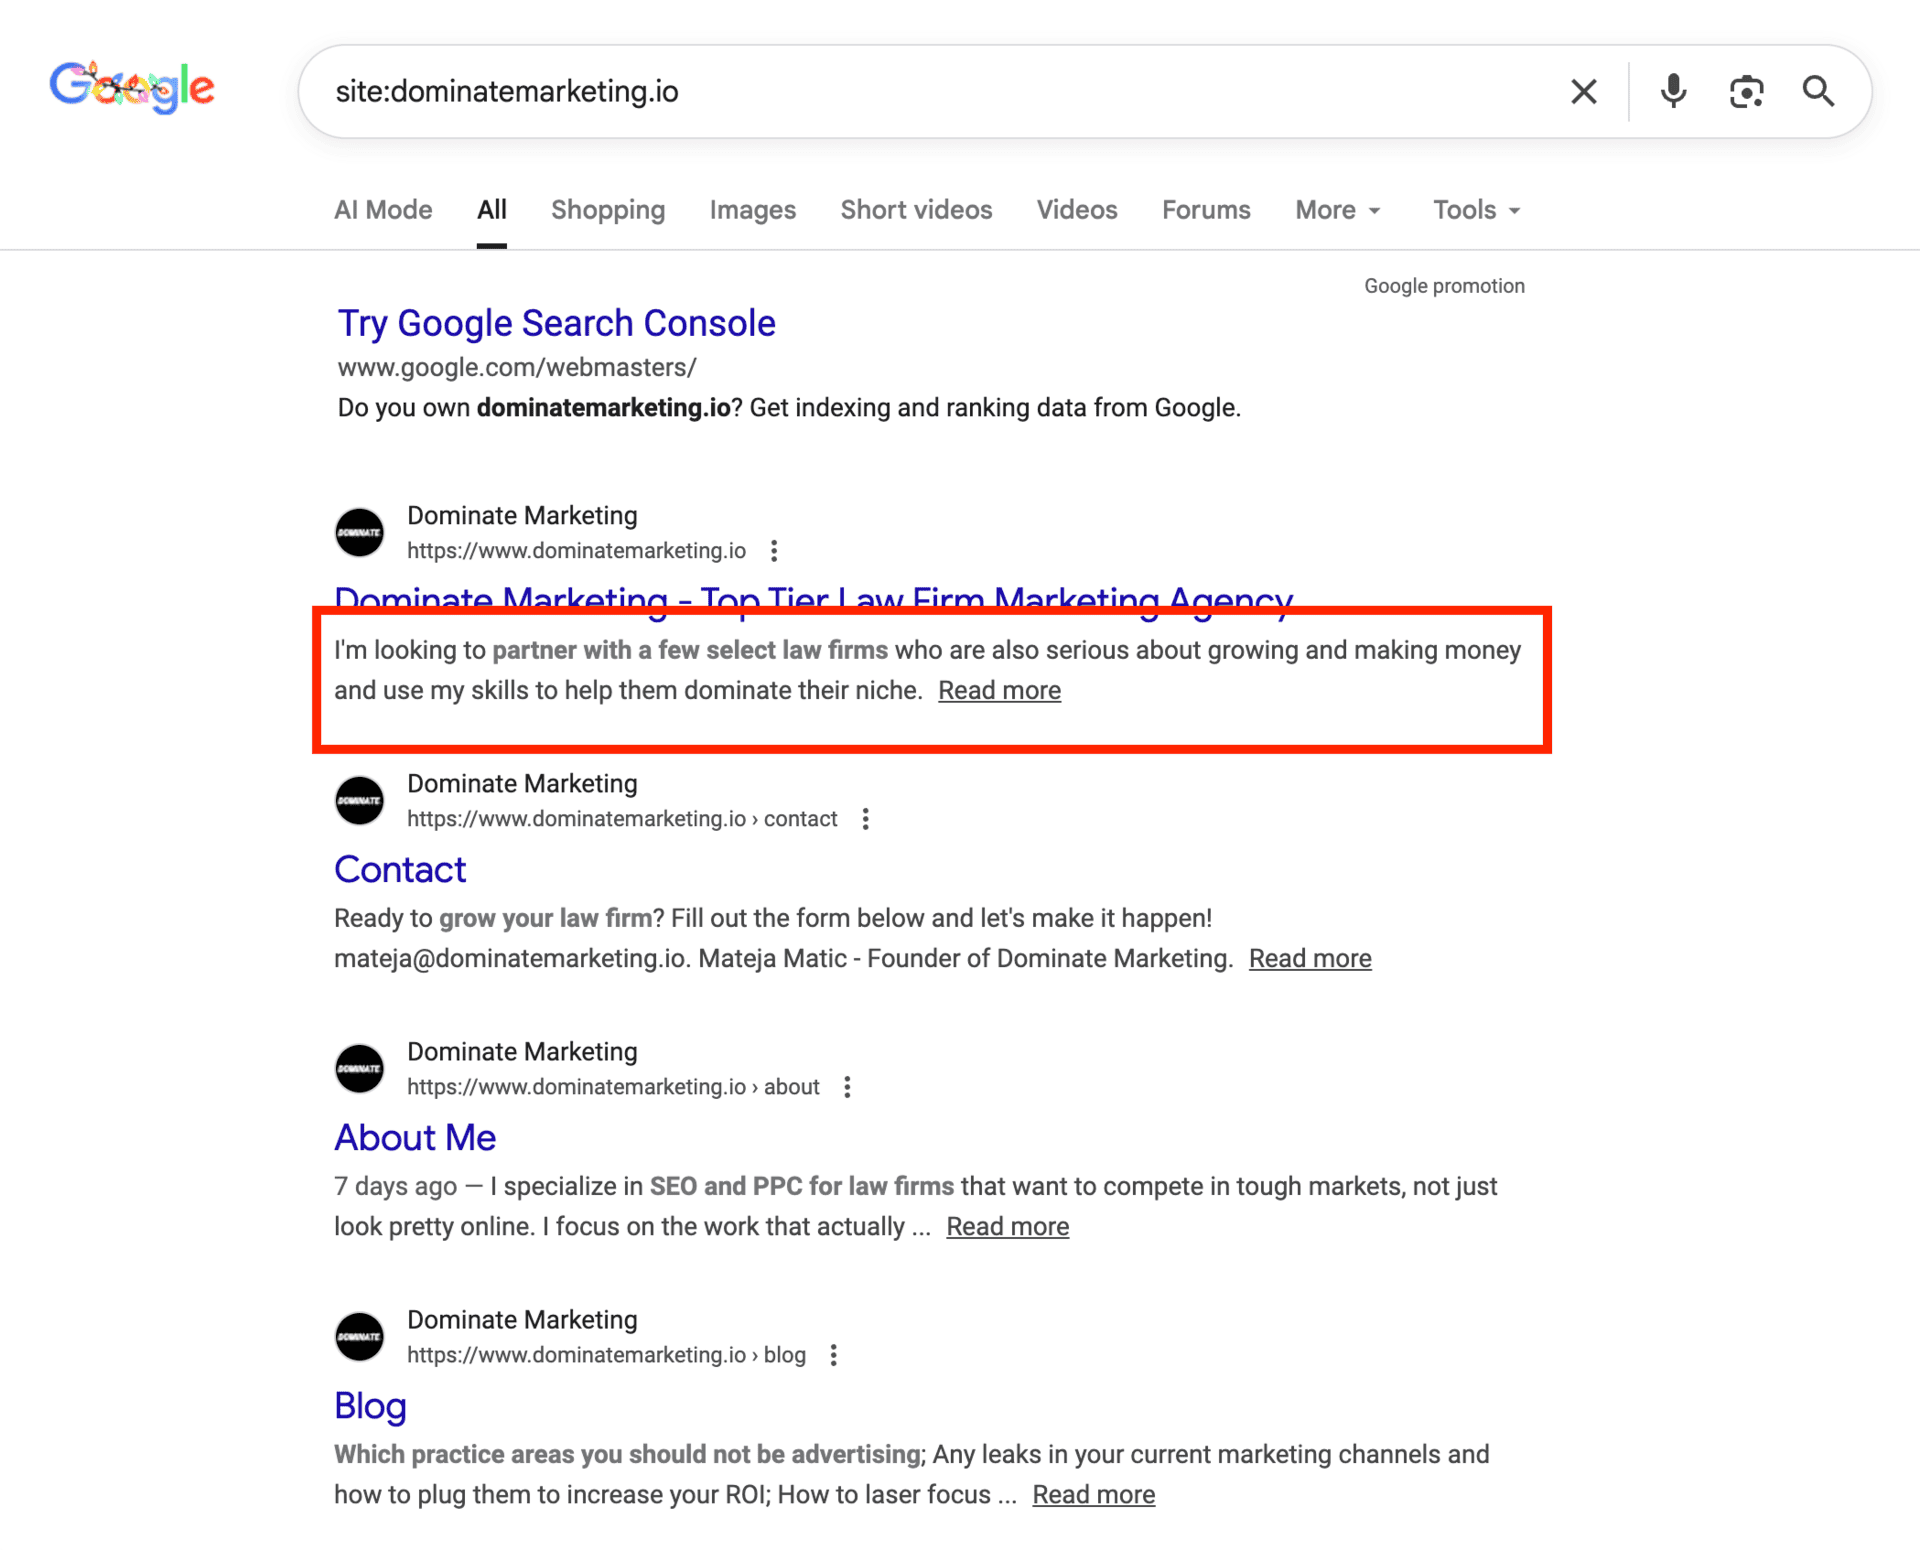Click the Dominate Marketing favicon on the first result
Screen dimensions: 1920x1550
click(359, 532)
